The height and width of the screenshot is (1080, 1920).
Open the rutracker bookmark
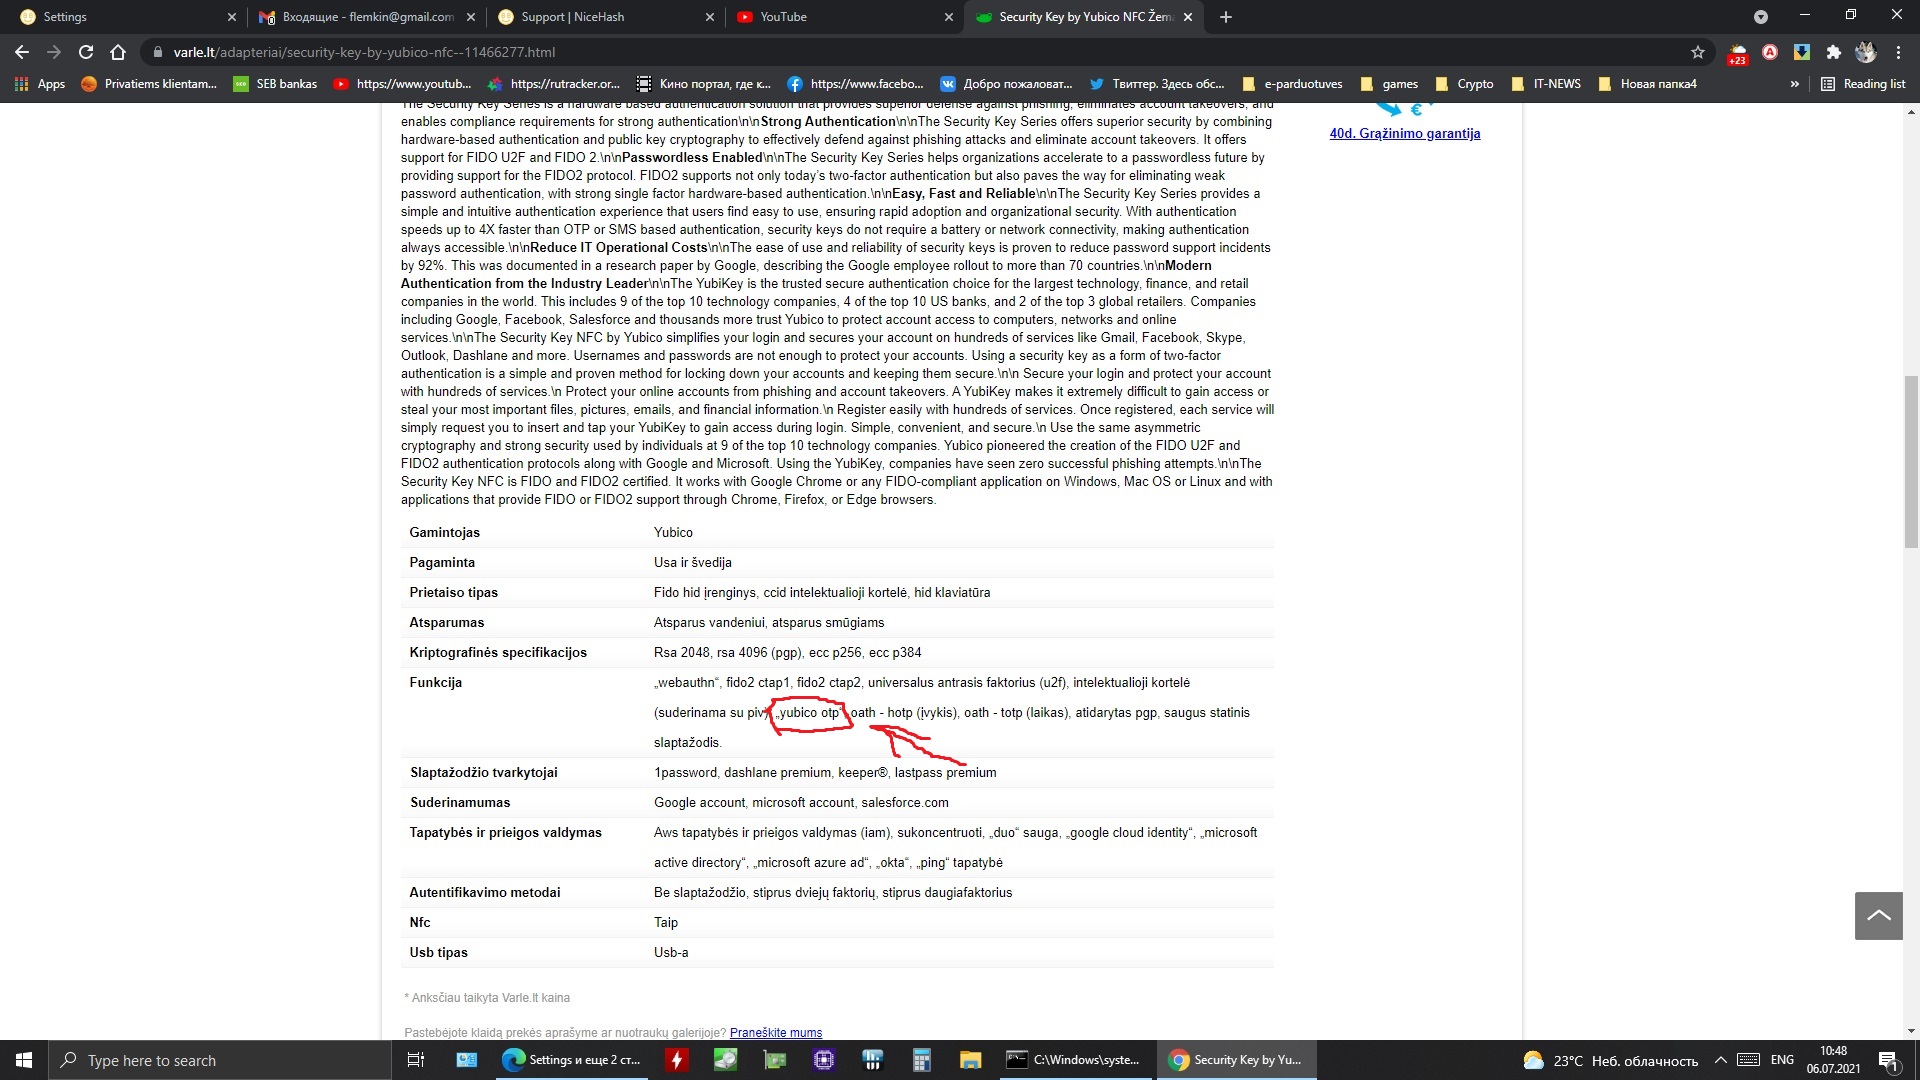554,84
